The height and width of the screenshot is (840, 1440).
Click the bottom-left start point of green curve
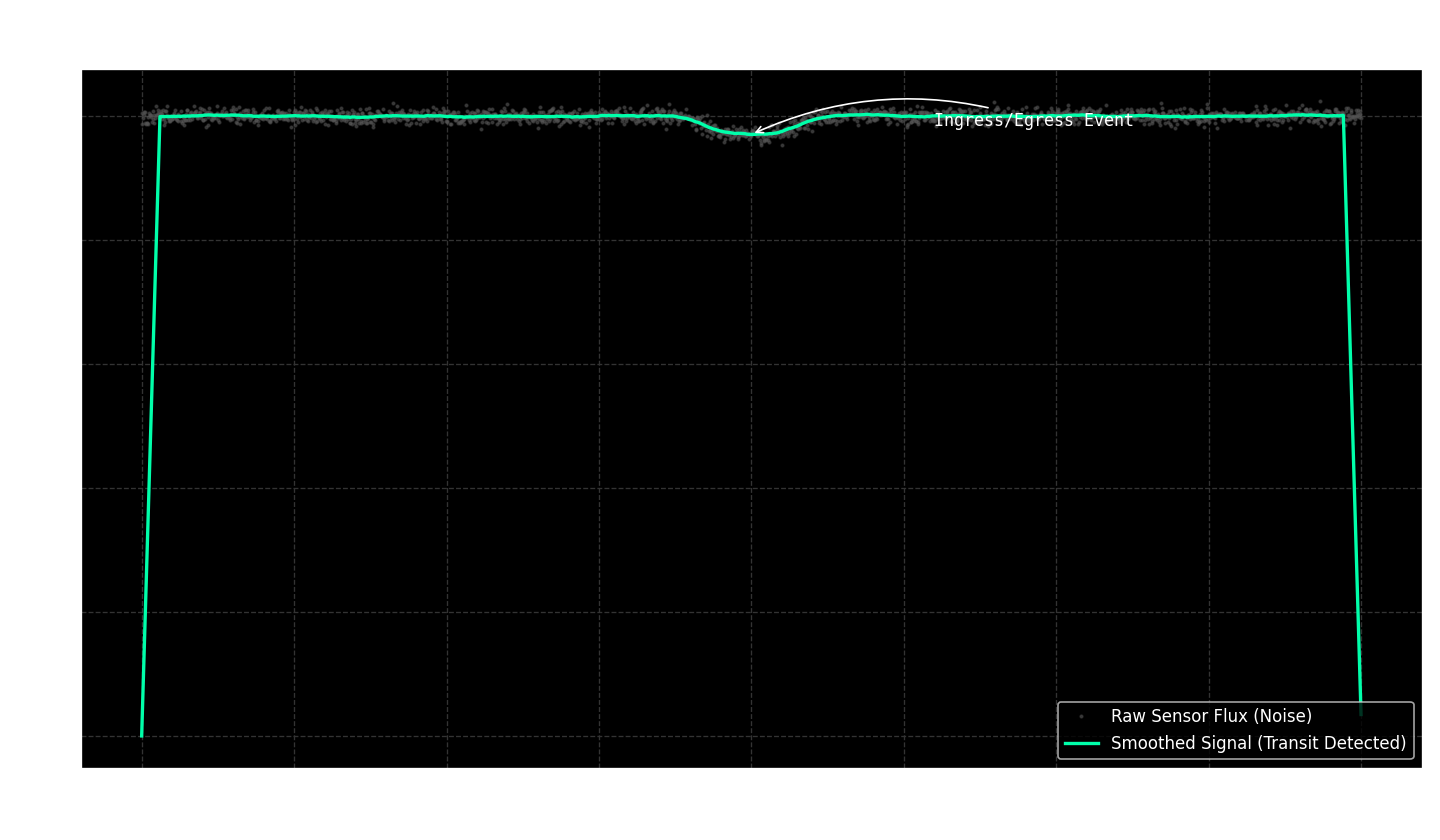[x=142, y=736]
